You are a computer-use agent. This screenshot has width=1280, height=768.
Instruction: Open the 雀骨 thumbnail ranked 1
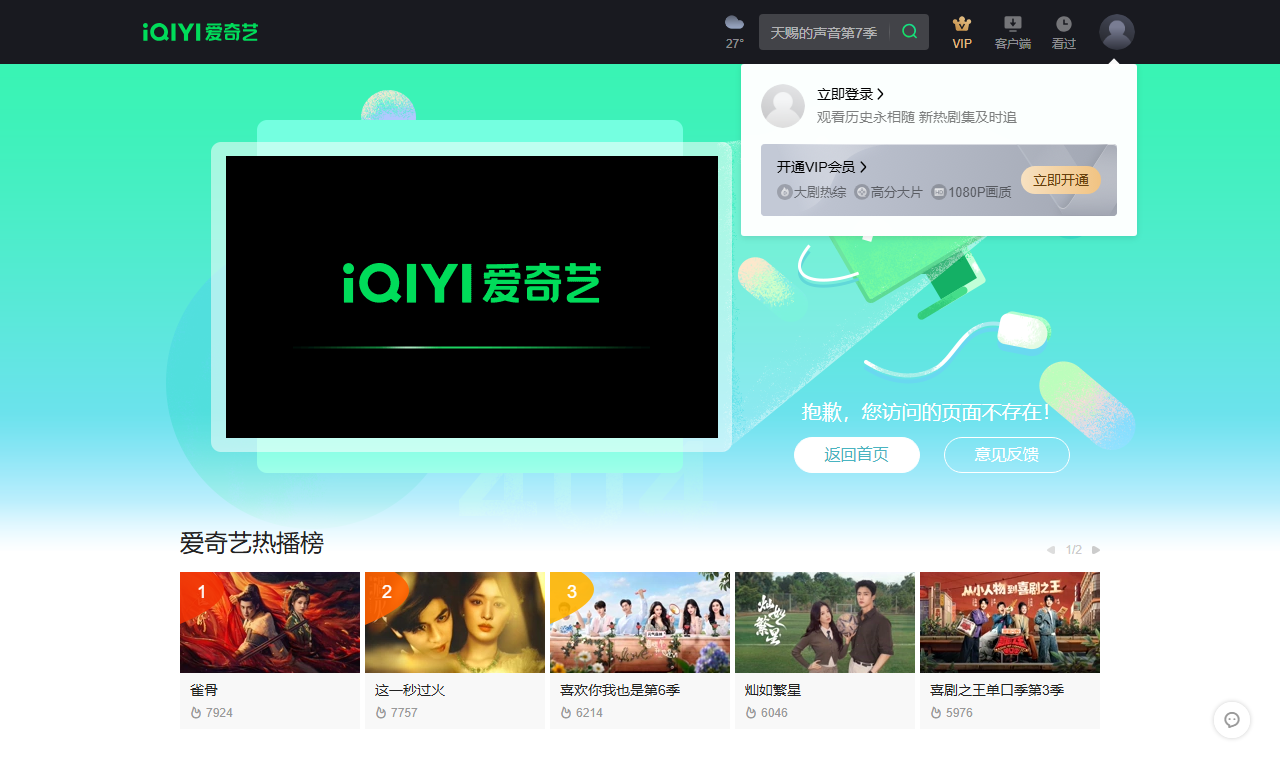click(x=270, y=622)
